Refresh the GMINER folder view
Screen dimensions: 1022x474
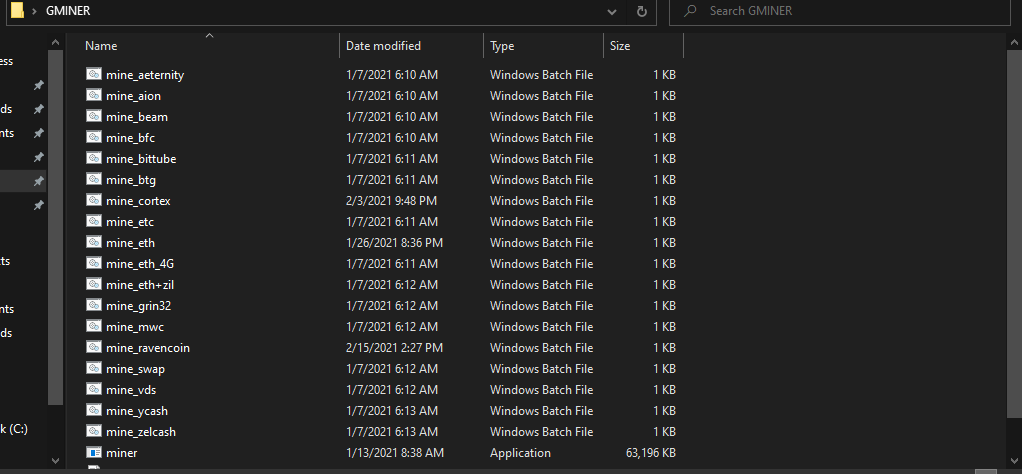coord(641,11)
